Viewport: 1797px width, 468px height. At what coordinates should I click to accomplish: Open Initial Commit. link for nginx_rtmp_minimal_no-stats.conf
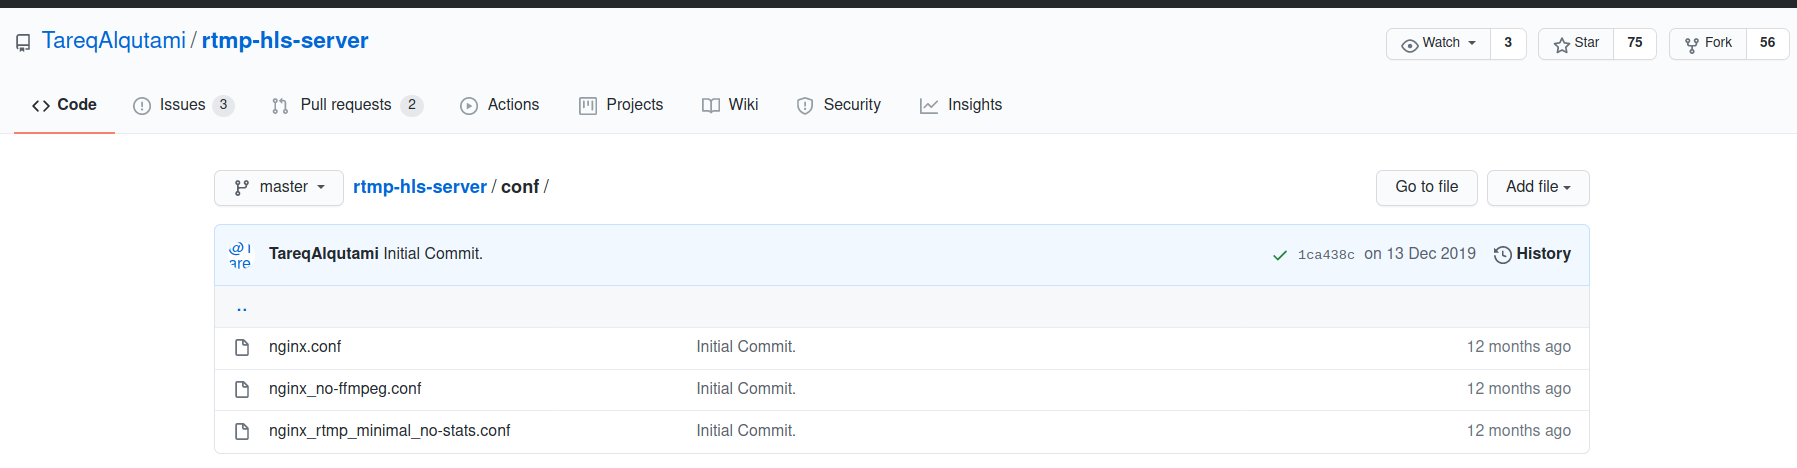(746, 431)
